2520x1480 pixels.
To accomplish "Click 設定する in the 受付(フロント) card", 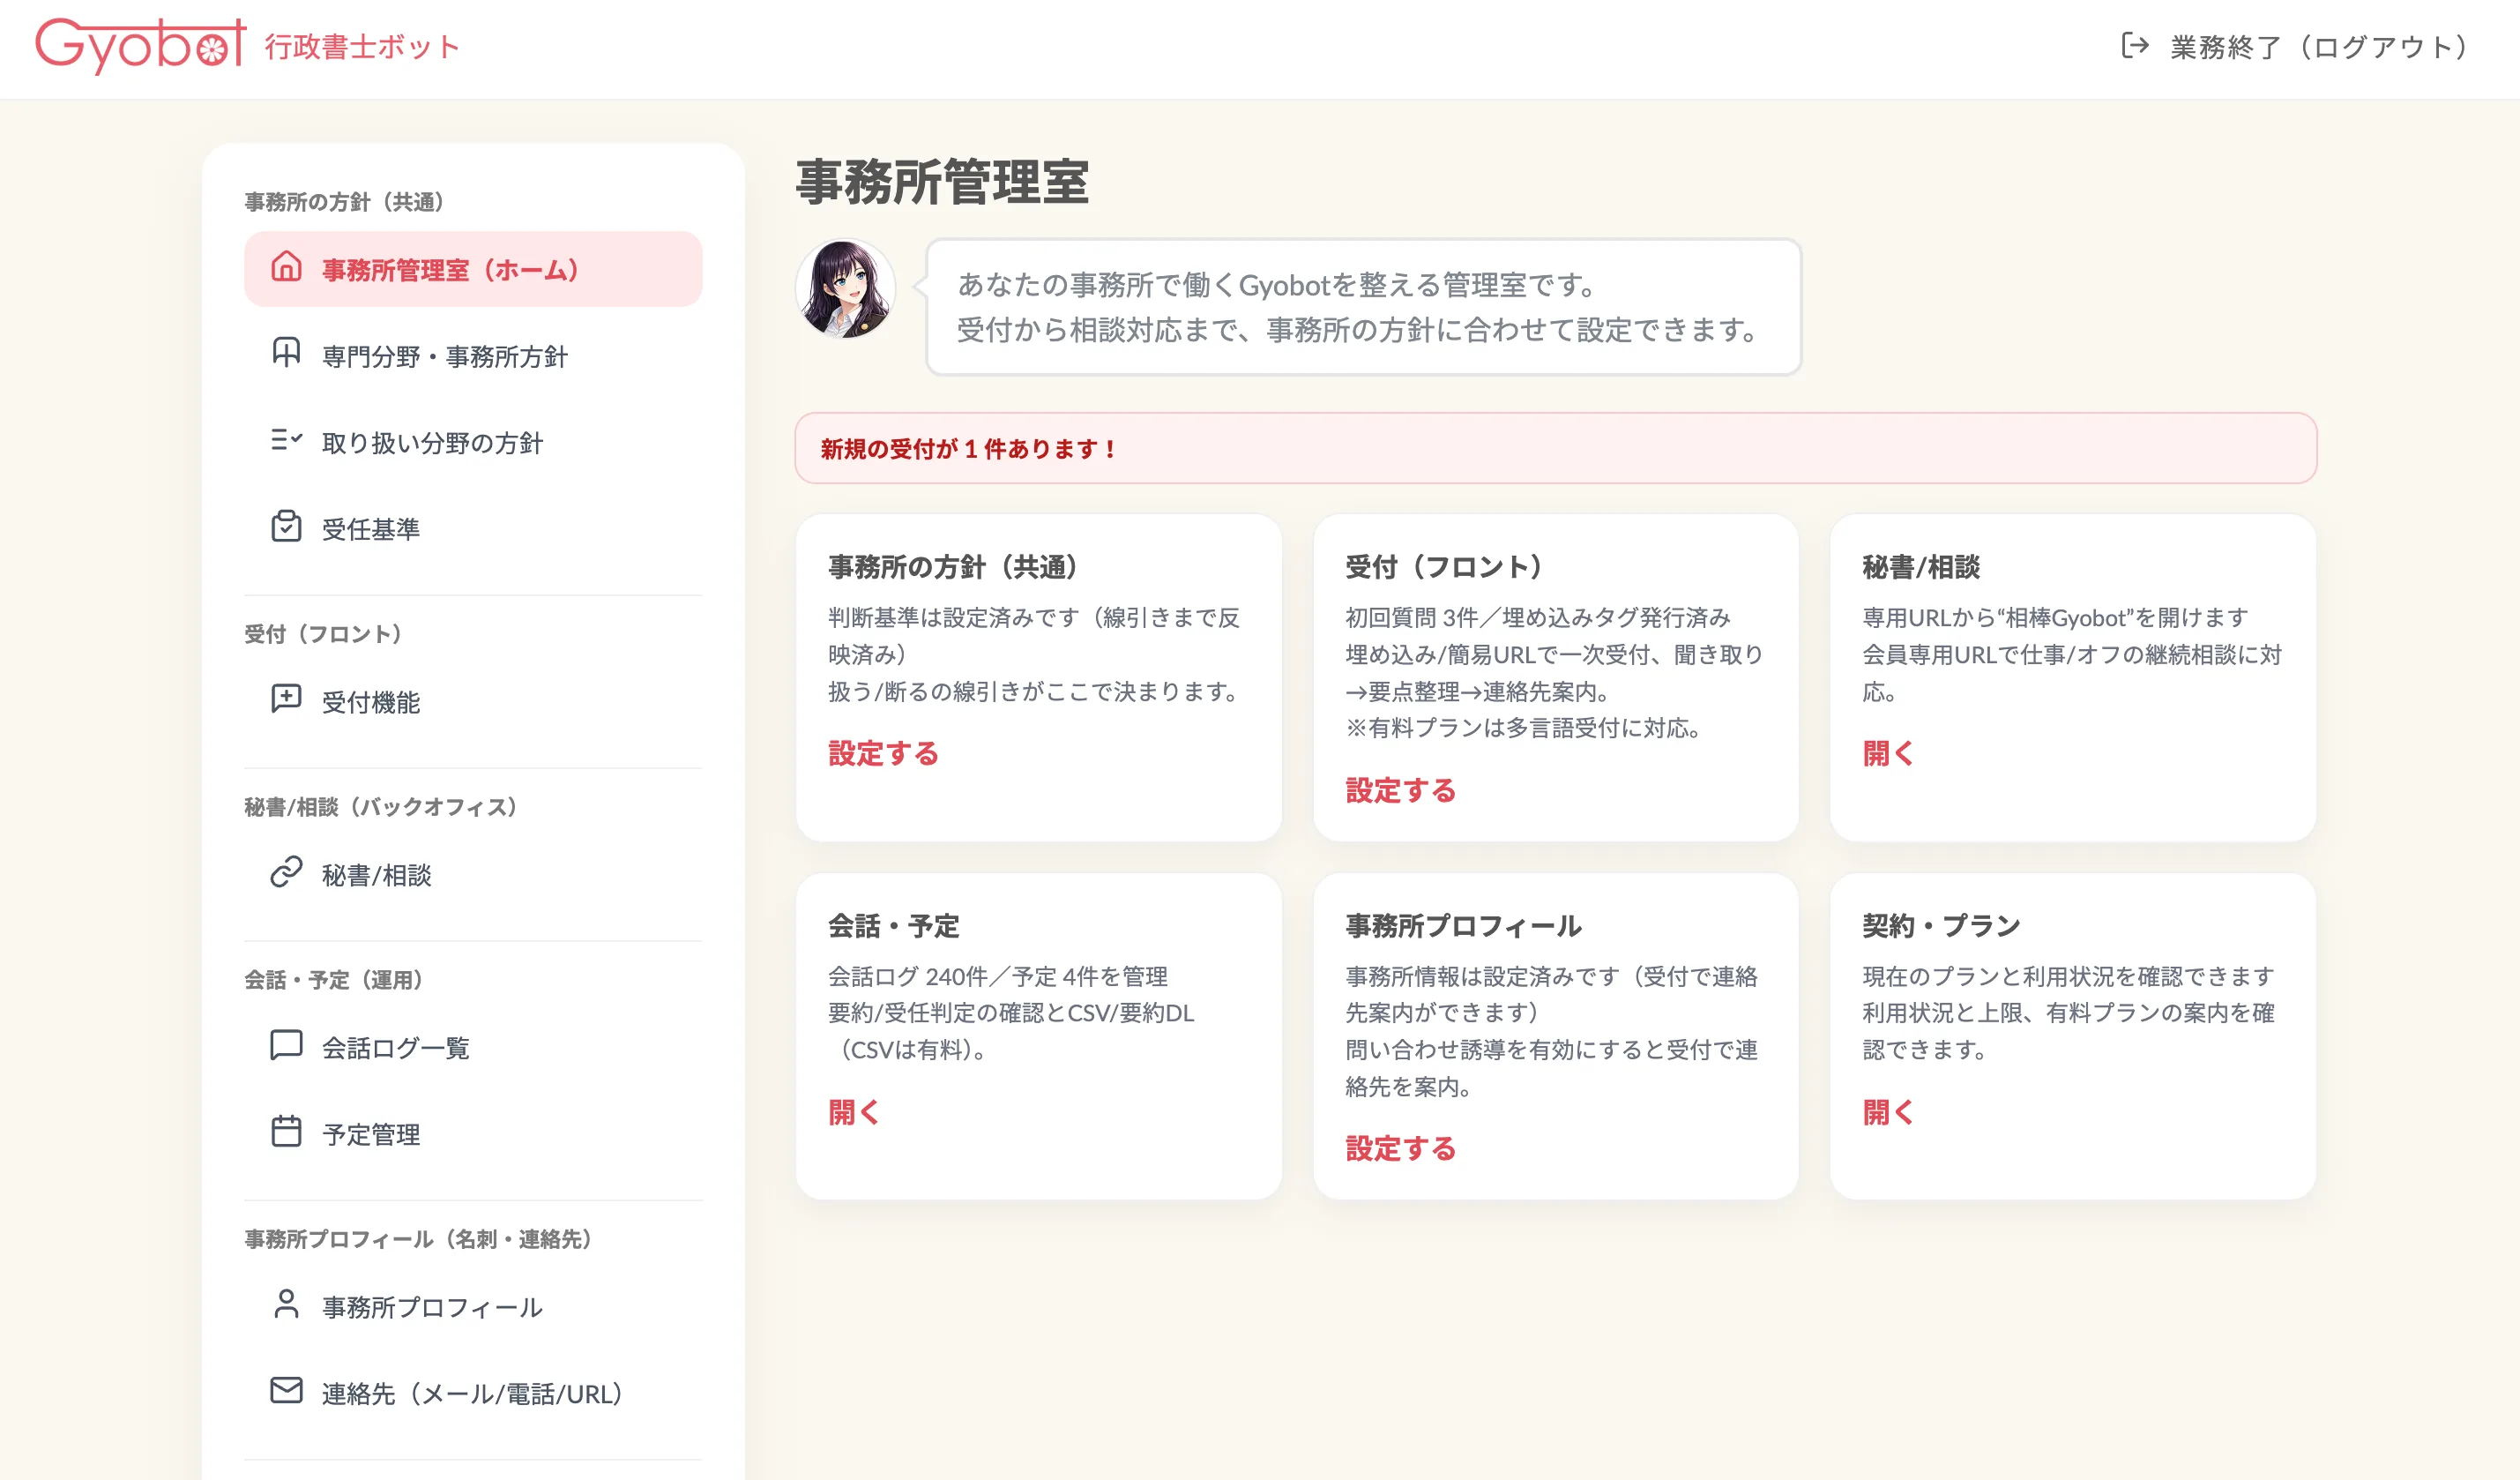I will coord(1400,791).
